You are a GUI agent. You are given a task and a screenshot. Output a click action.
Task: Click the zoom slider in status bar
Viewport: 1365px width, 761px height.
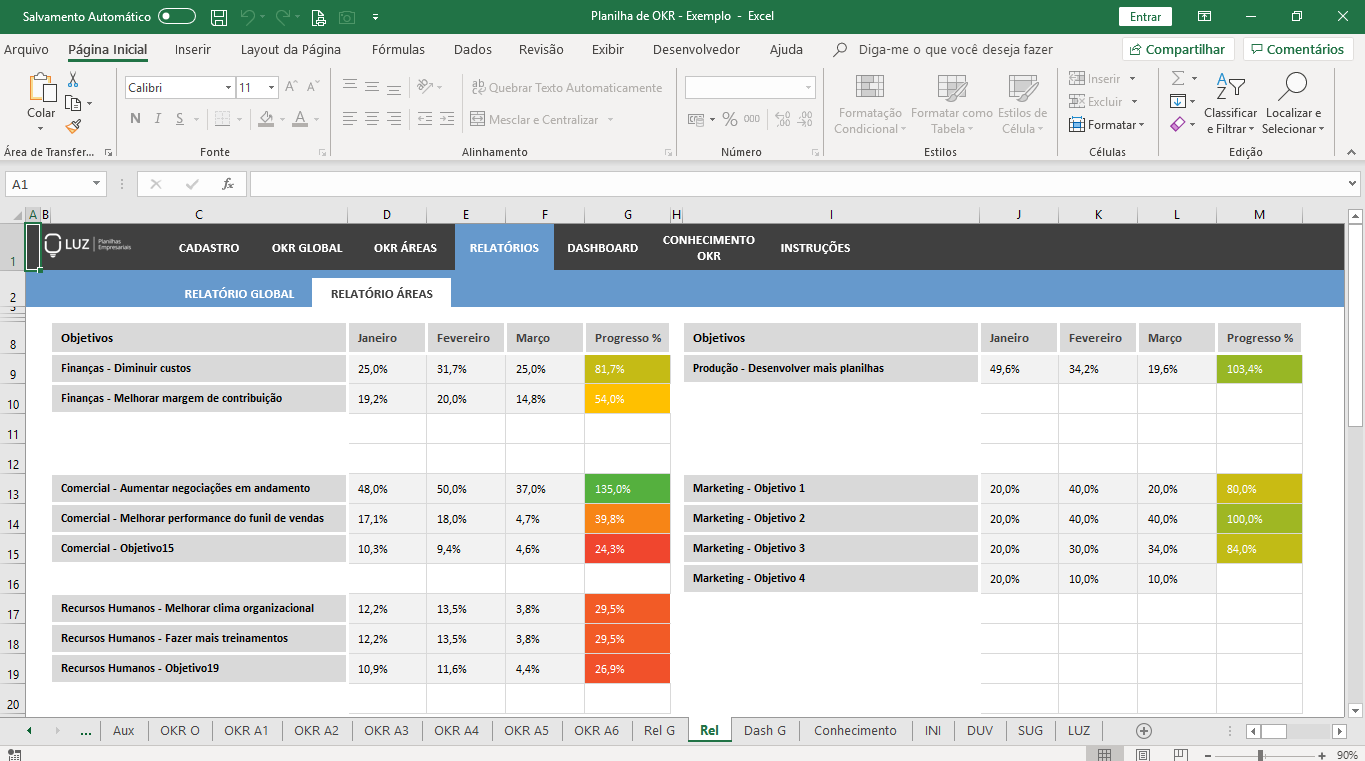1260,755
